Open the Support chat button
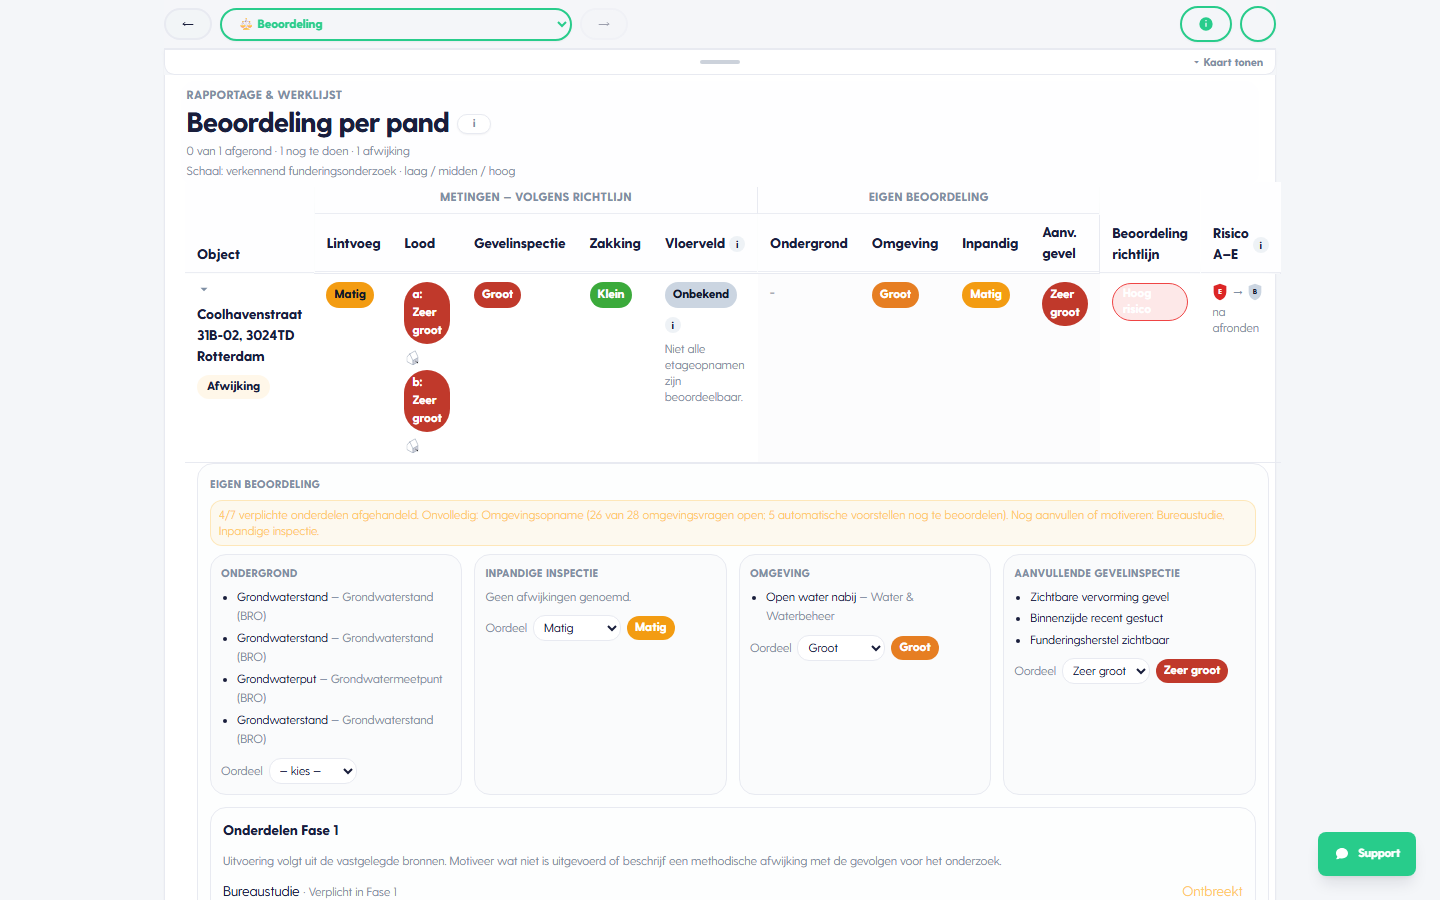The image size is (1440, 900). point(1367,854)
